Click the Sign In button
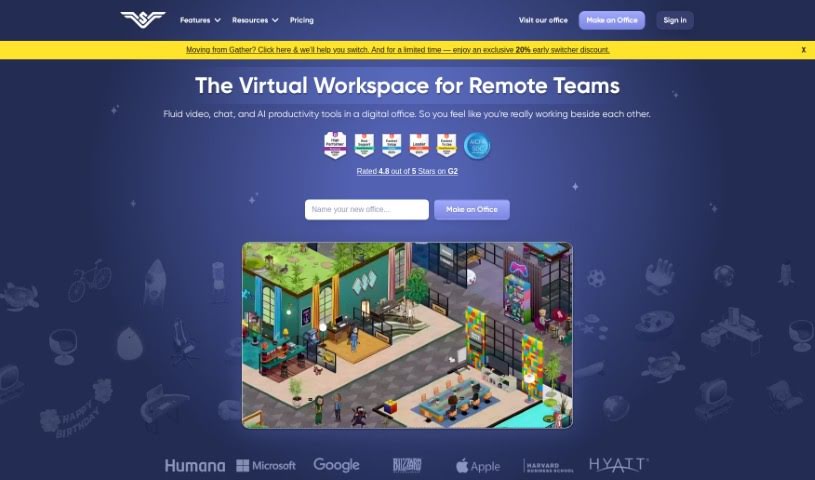This screenshot has width=815, height=480. 675,20
